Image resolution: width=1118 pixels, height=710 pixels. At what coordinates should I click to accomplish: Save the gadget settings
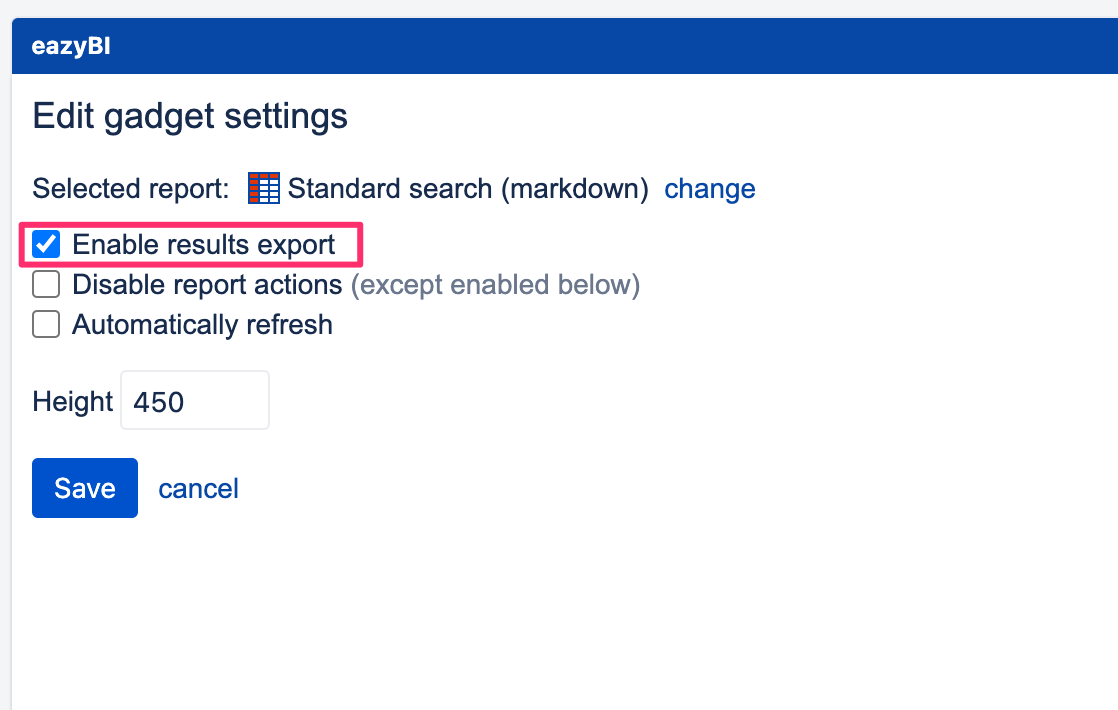point(84,488)
